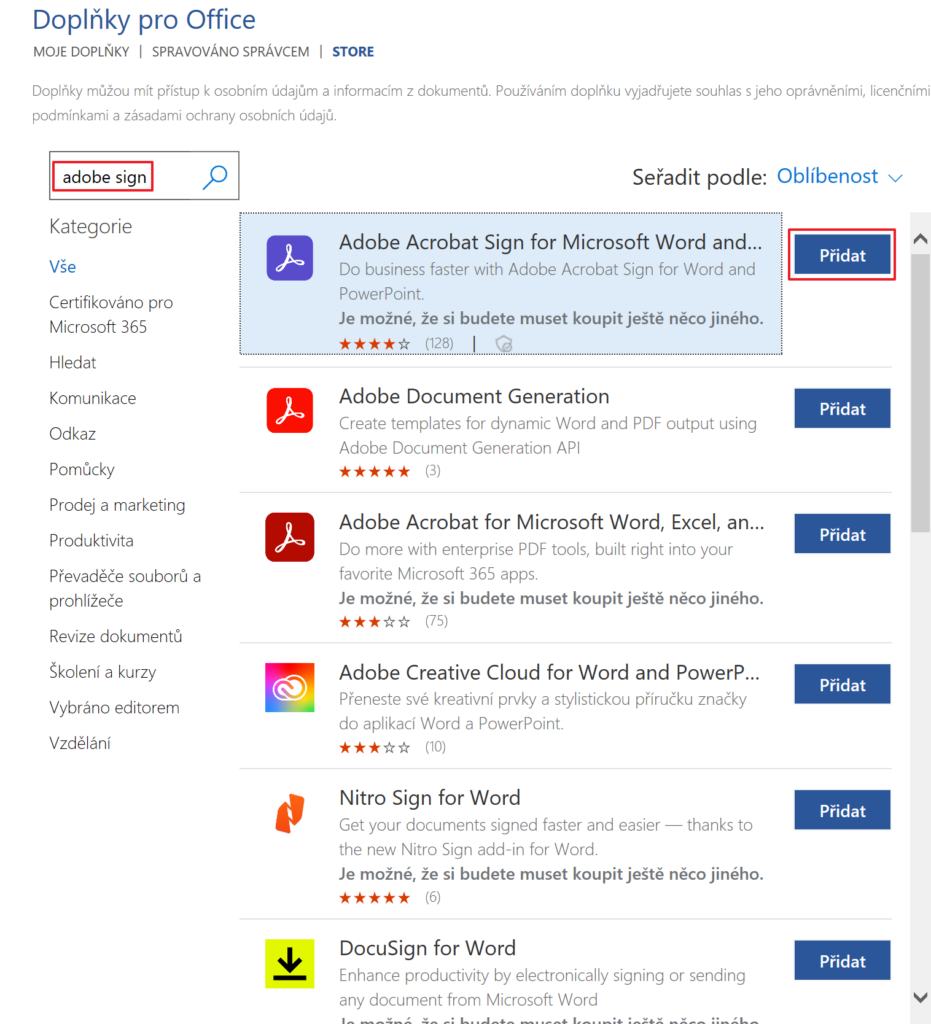Select Převaděče souborů a prohlížeče category

pyautogui.click(x=125, y=588)
